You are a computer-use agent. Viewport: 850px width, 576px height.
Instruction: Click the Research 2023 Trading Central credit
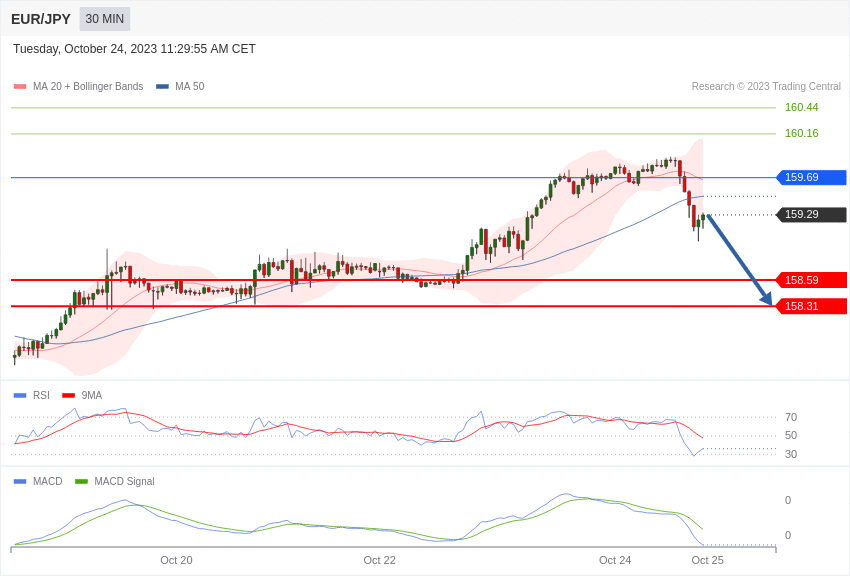pos(766,86)
